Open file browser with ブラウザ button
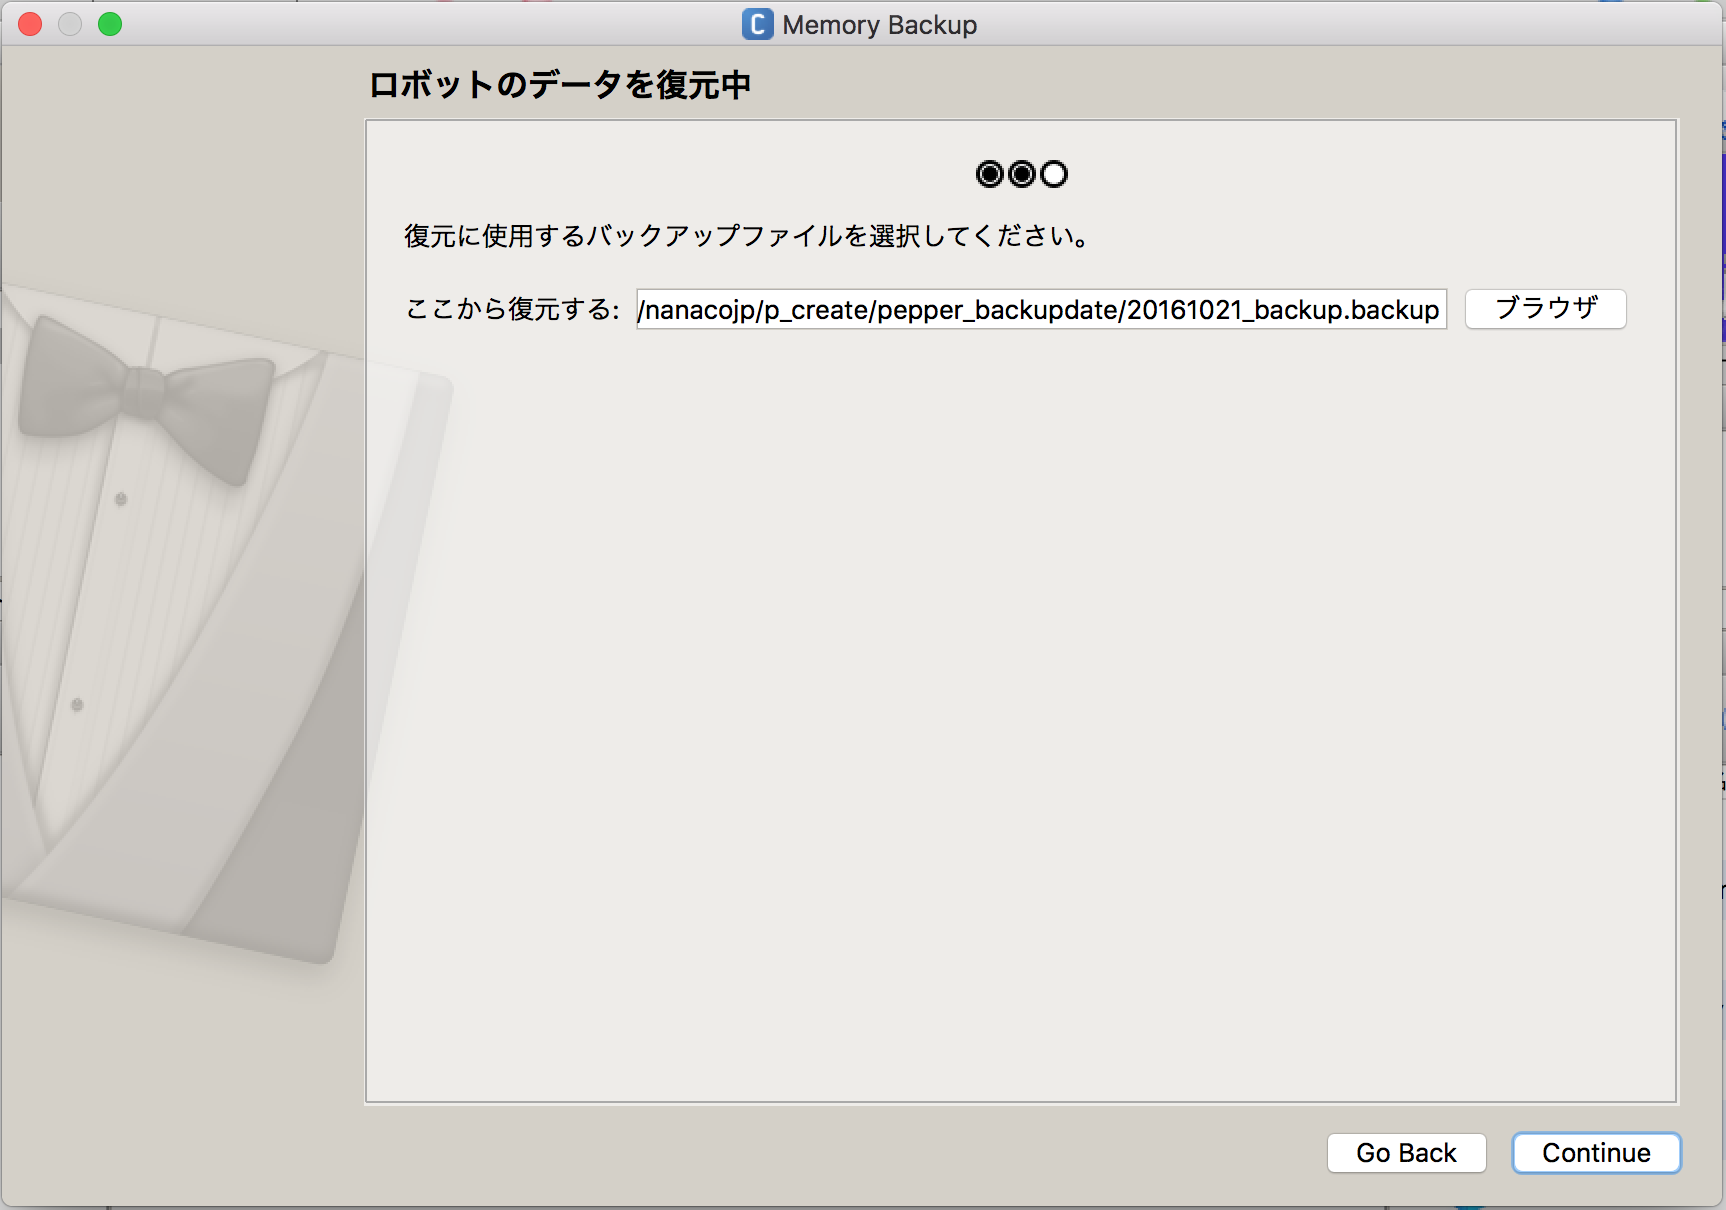This screenshot has height=1210, width=1726. (x=1546, y=309)
